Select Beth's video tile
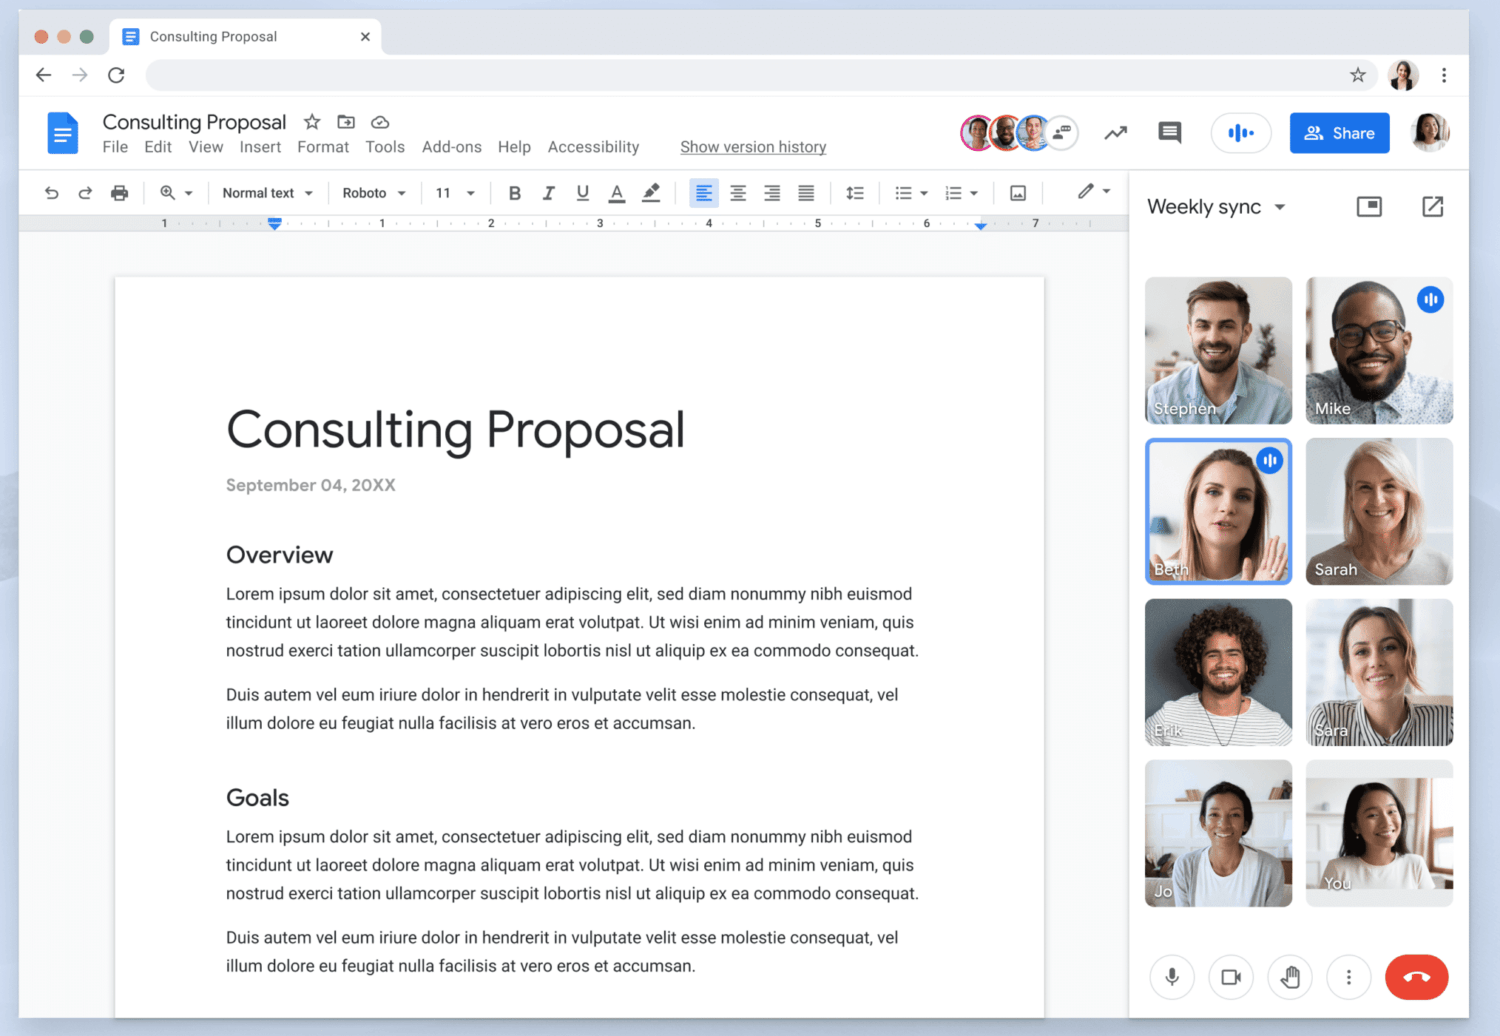 tap(1217, 511)
